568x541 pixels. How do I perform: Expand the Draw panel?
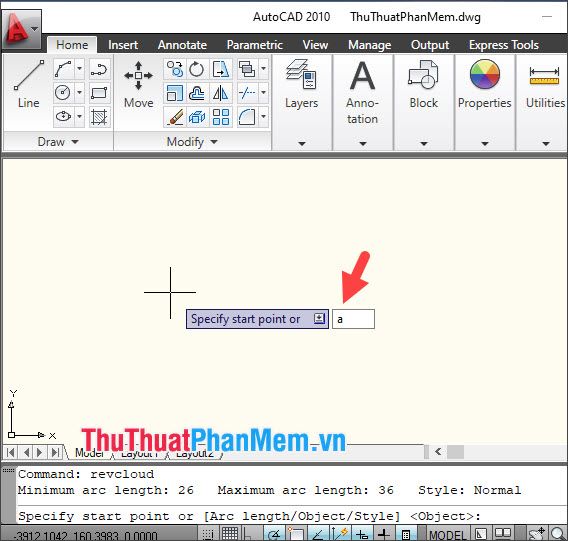[x=58, y=142]
